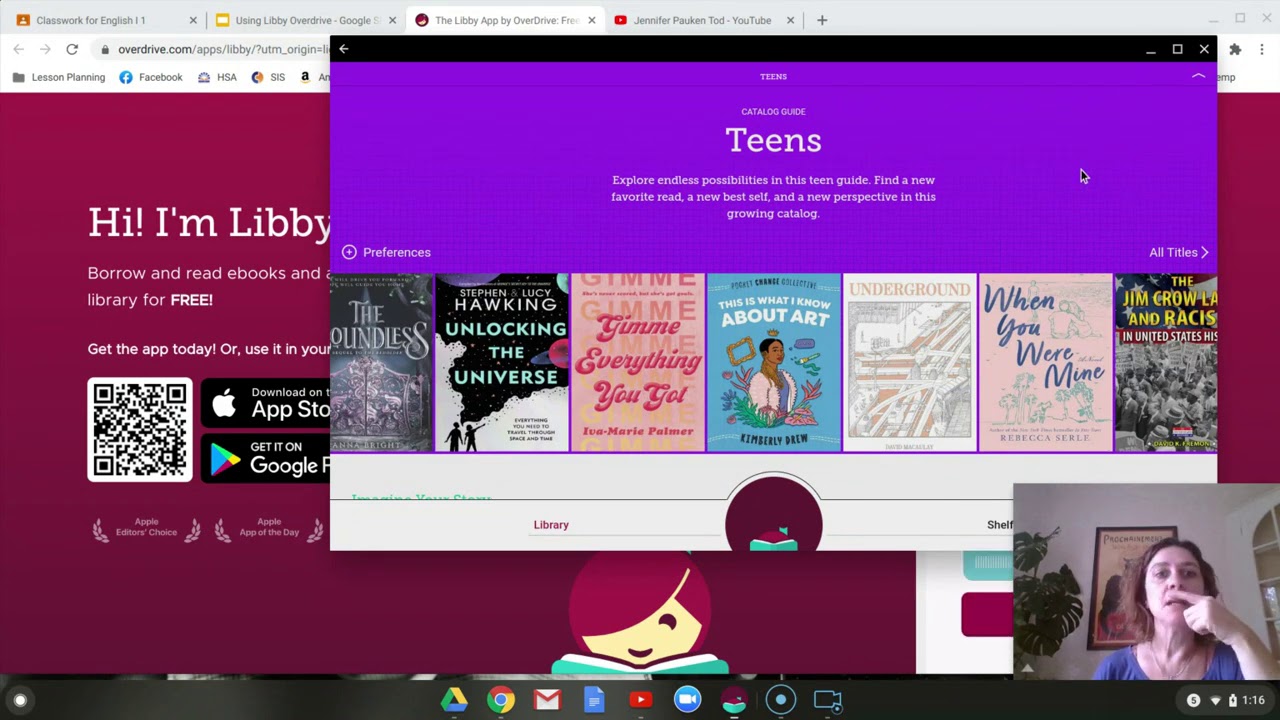Open the Amazon bookmark icon
The width and height of the screenshot is (1280, 720).
point(305,77)
